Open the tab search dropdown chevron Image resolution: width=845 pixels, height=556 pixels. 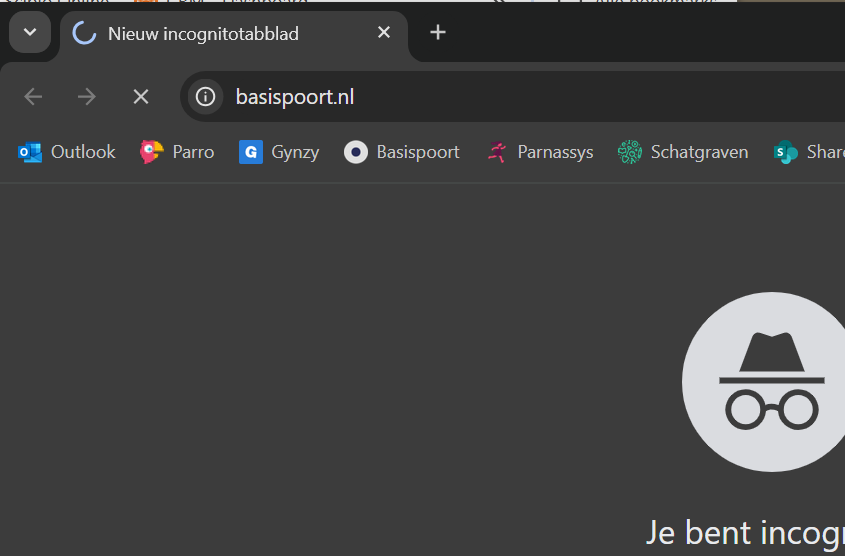[30, 32]
